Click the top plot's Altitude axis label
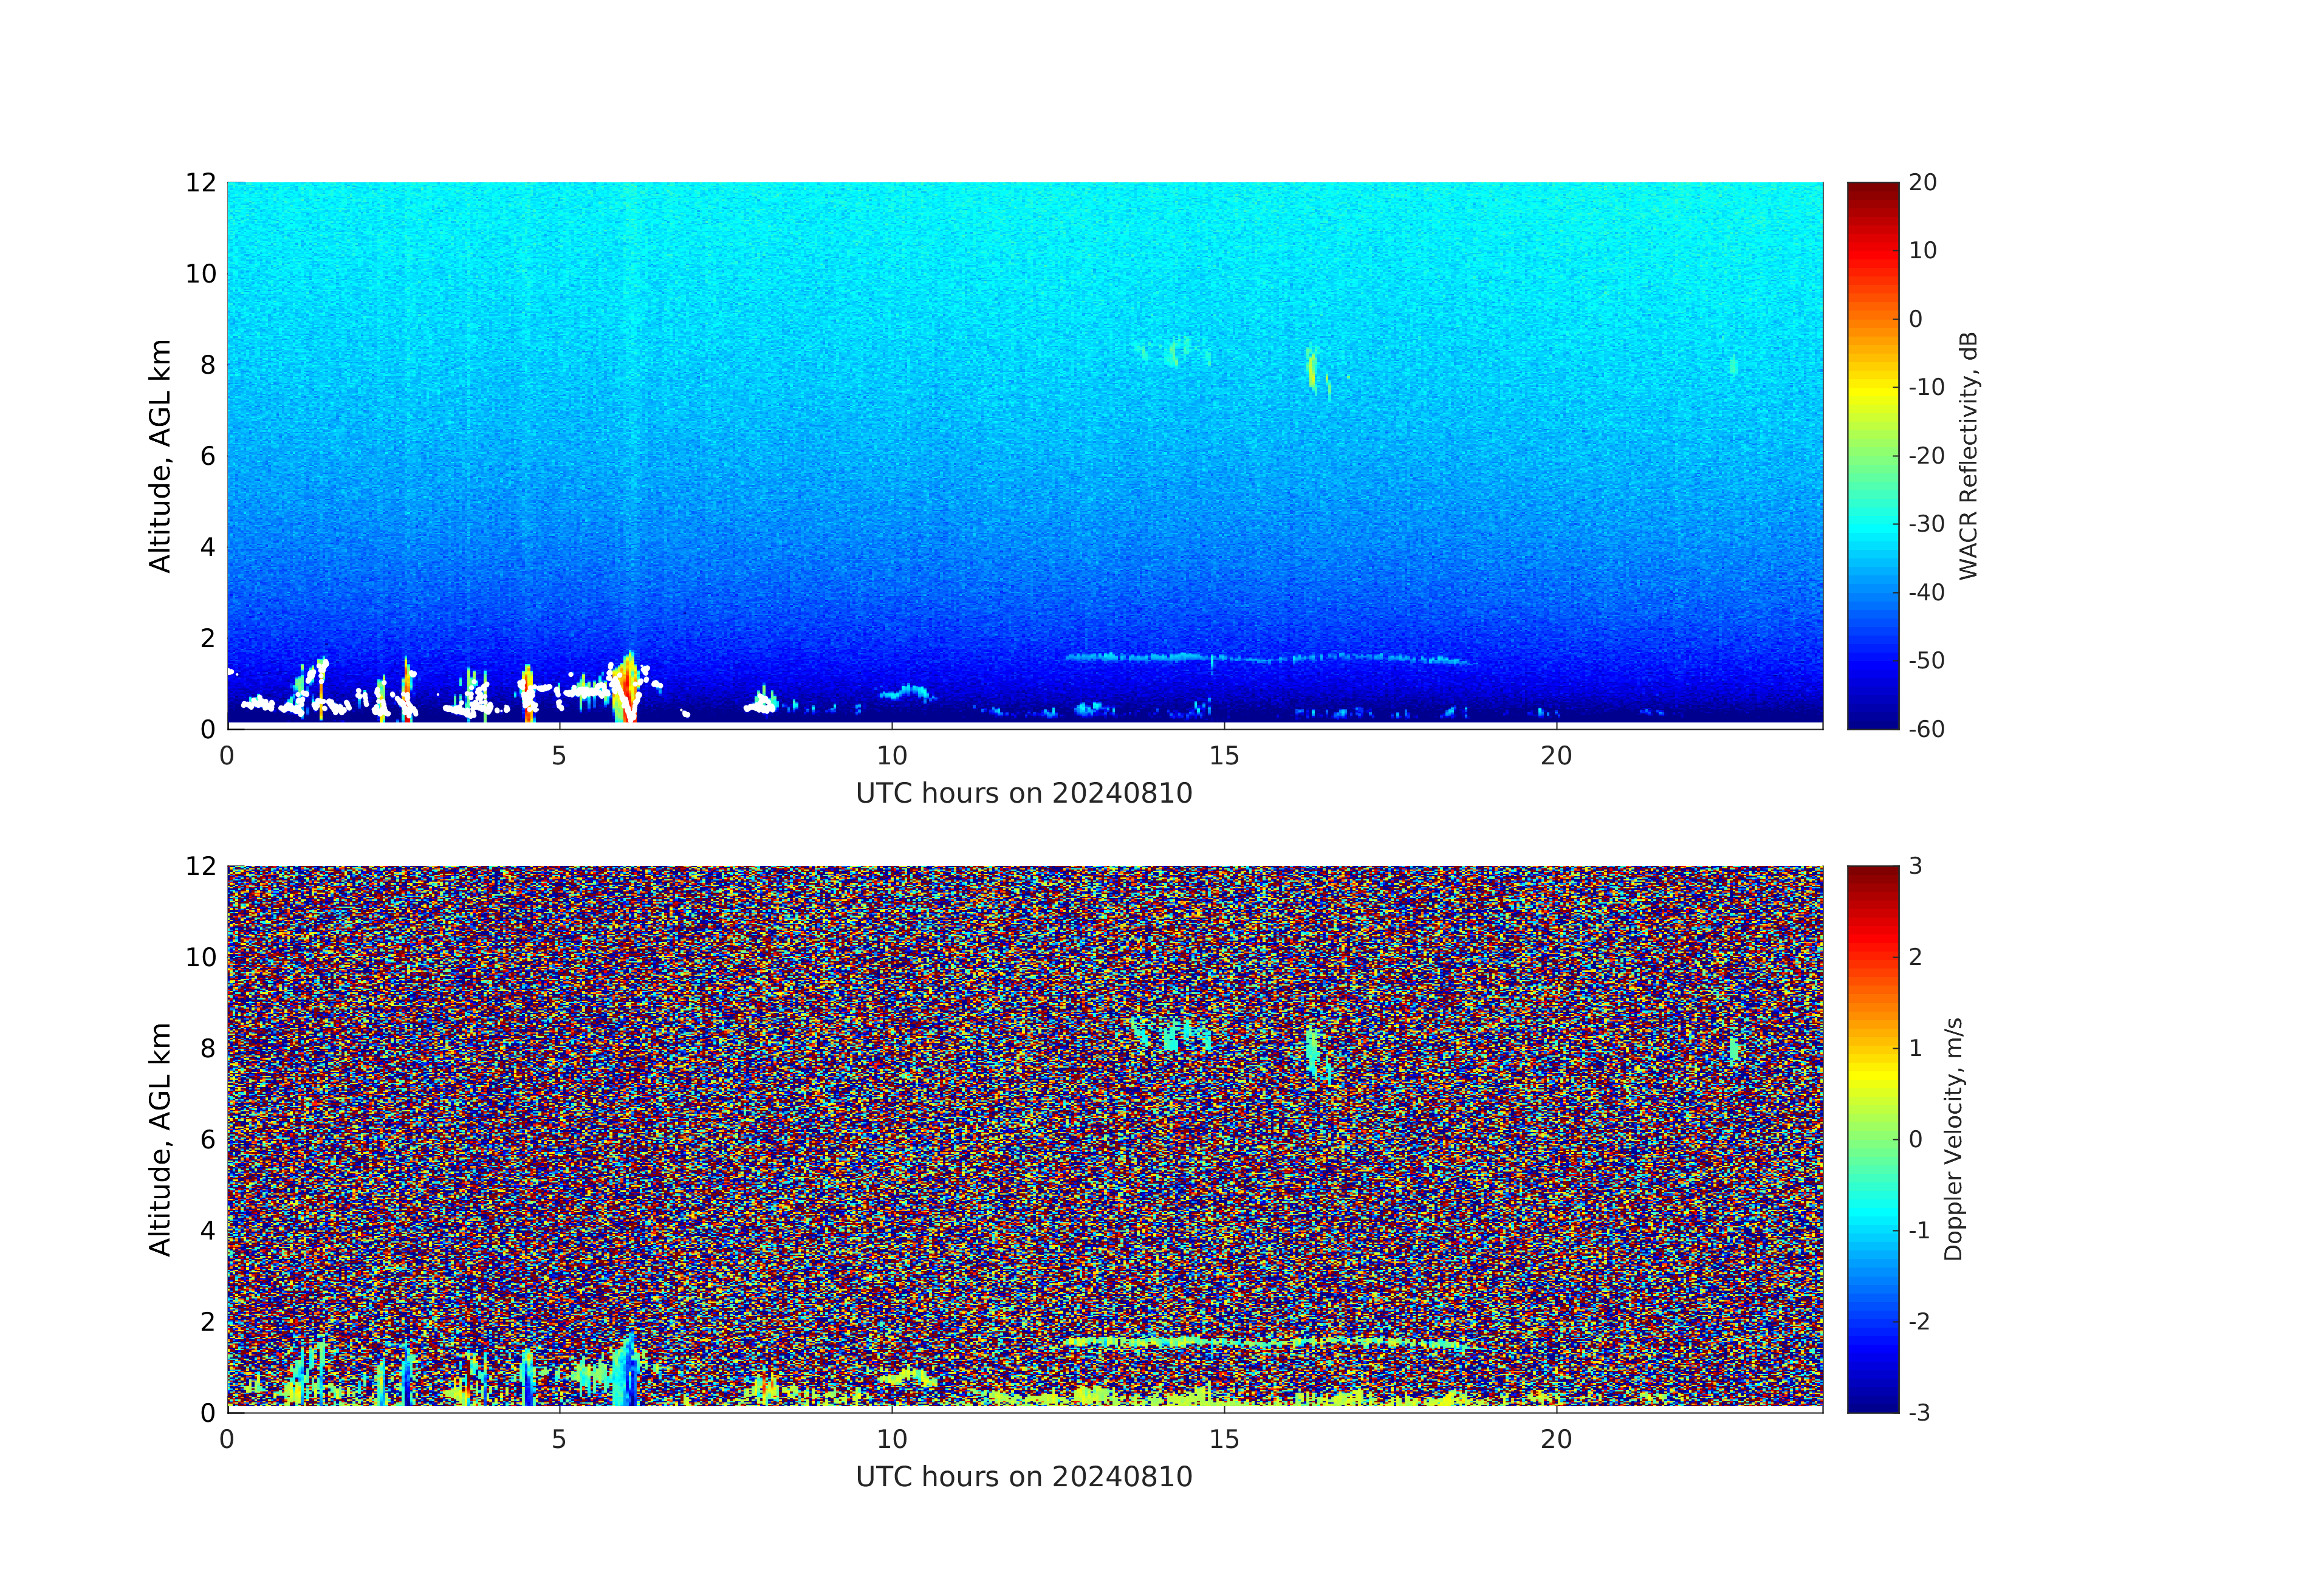The height and width of the screenshot is (1595, 2324). pyautogui.click(x=160, y=455)
